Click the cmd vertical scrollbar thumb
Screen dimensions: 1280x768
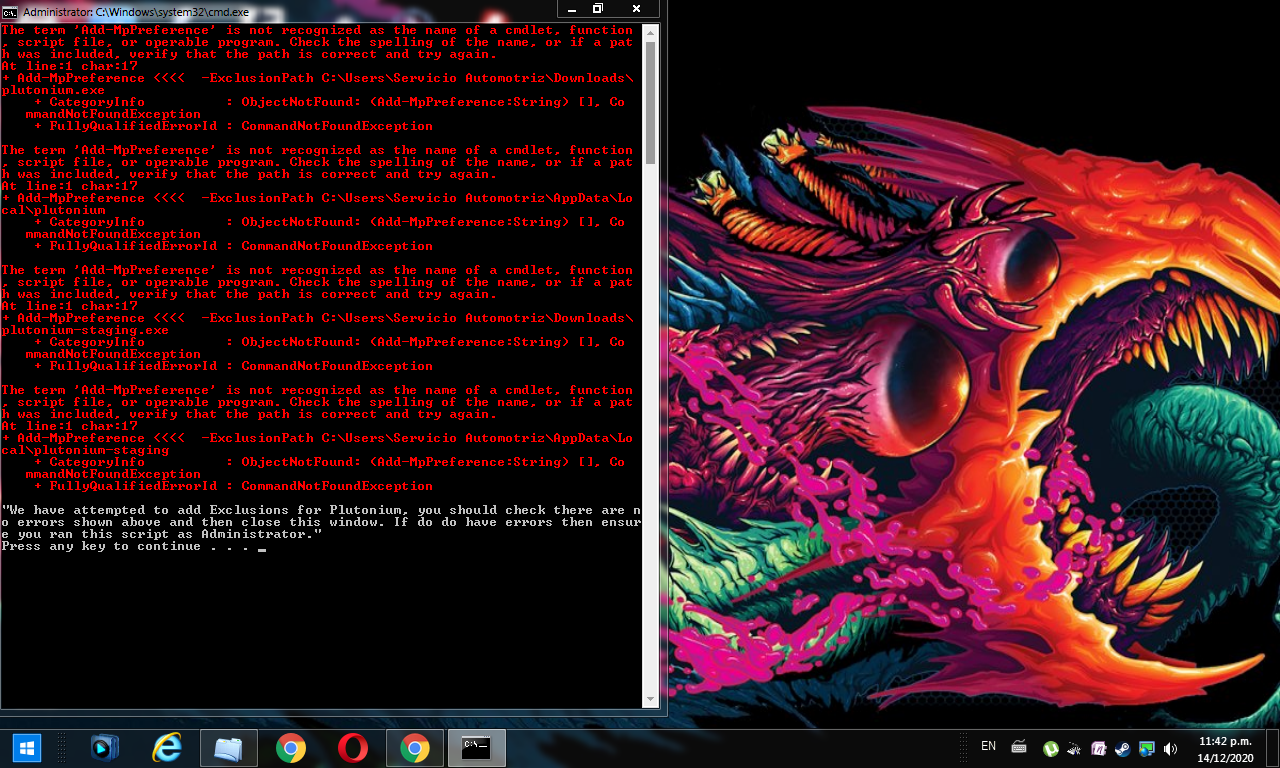pos(651,103)
